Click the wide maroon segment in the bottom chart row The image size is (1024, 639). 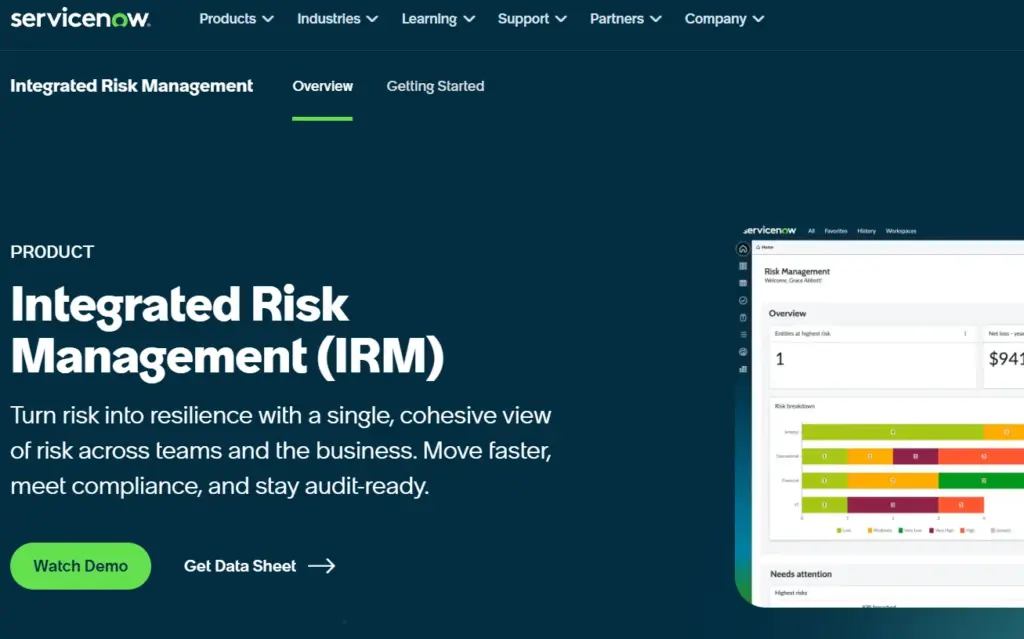pyautogui.click(x=893, y=504)
